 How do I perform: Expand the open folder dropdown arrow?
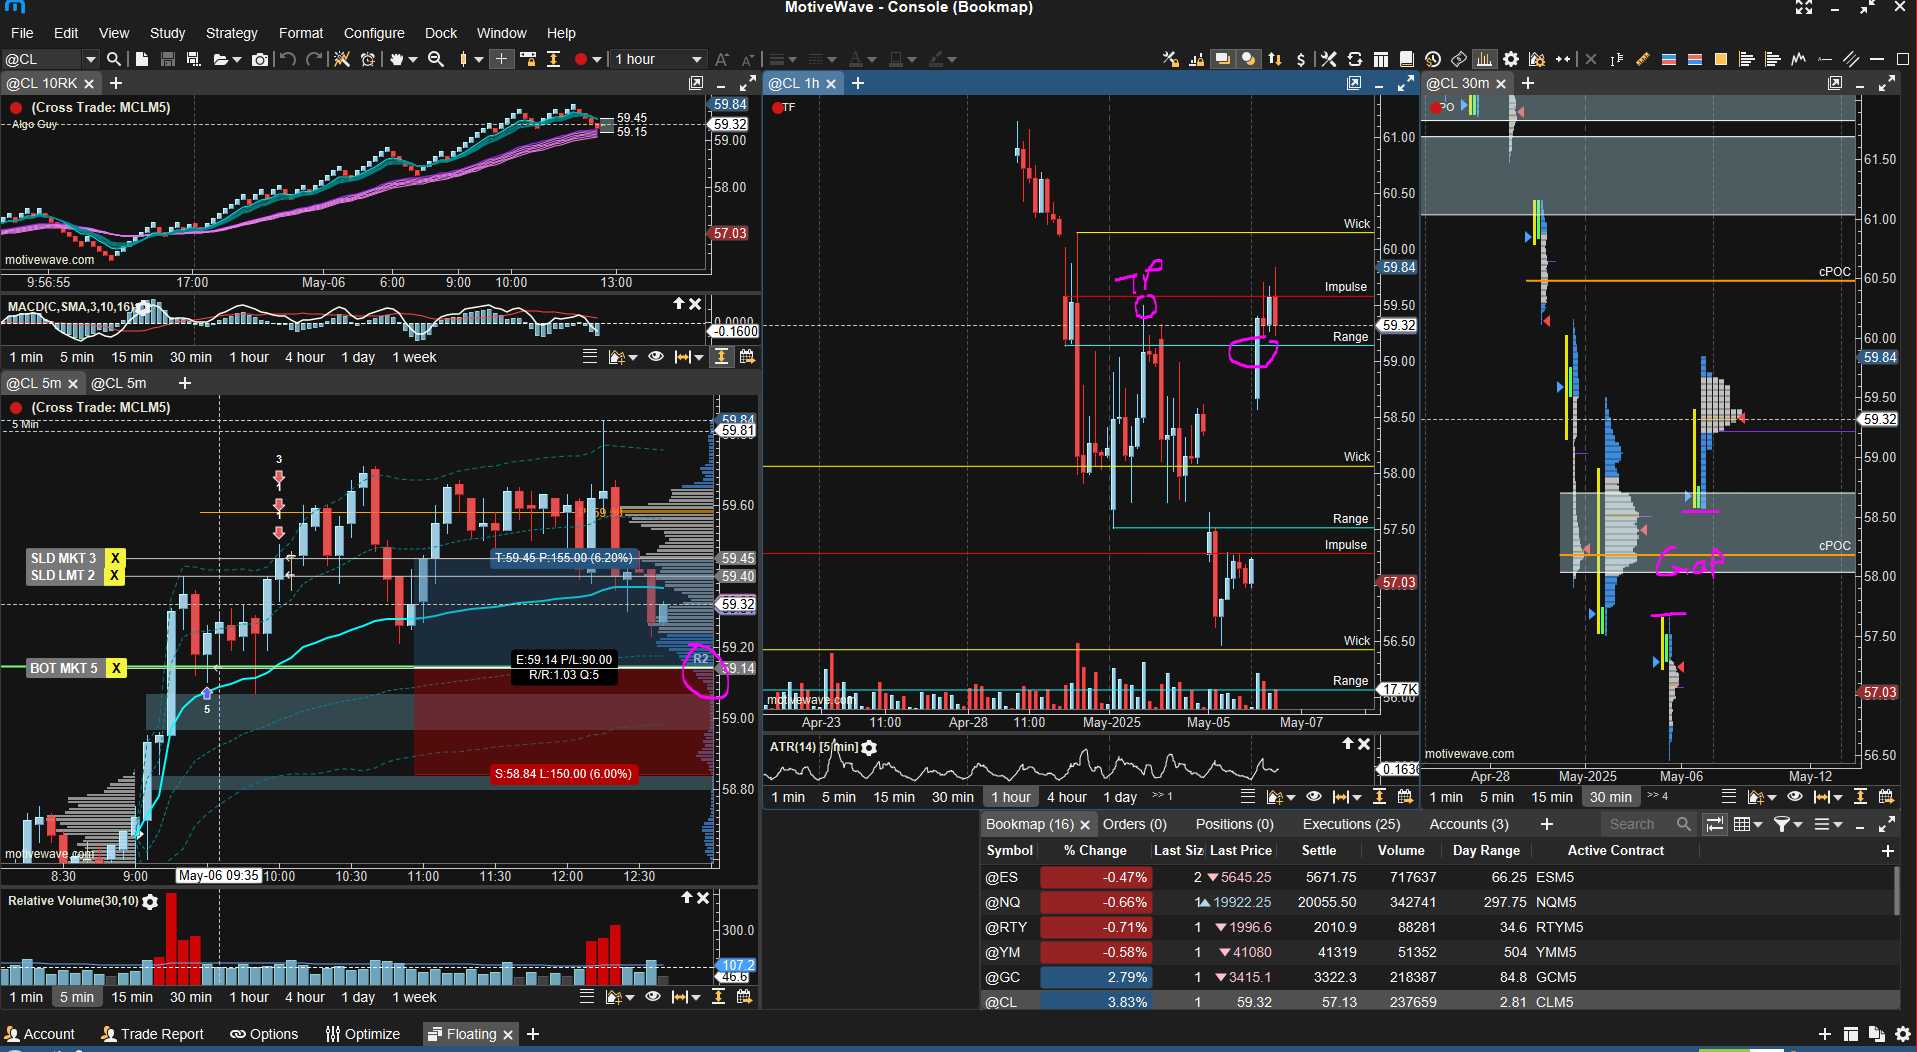(236, 60)
